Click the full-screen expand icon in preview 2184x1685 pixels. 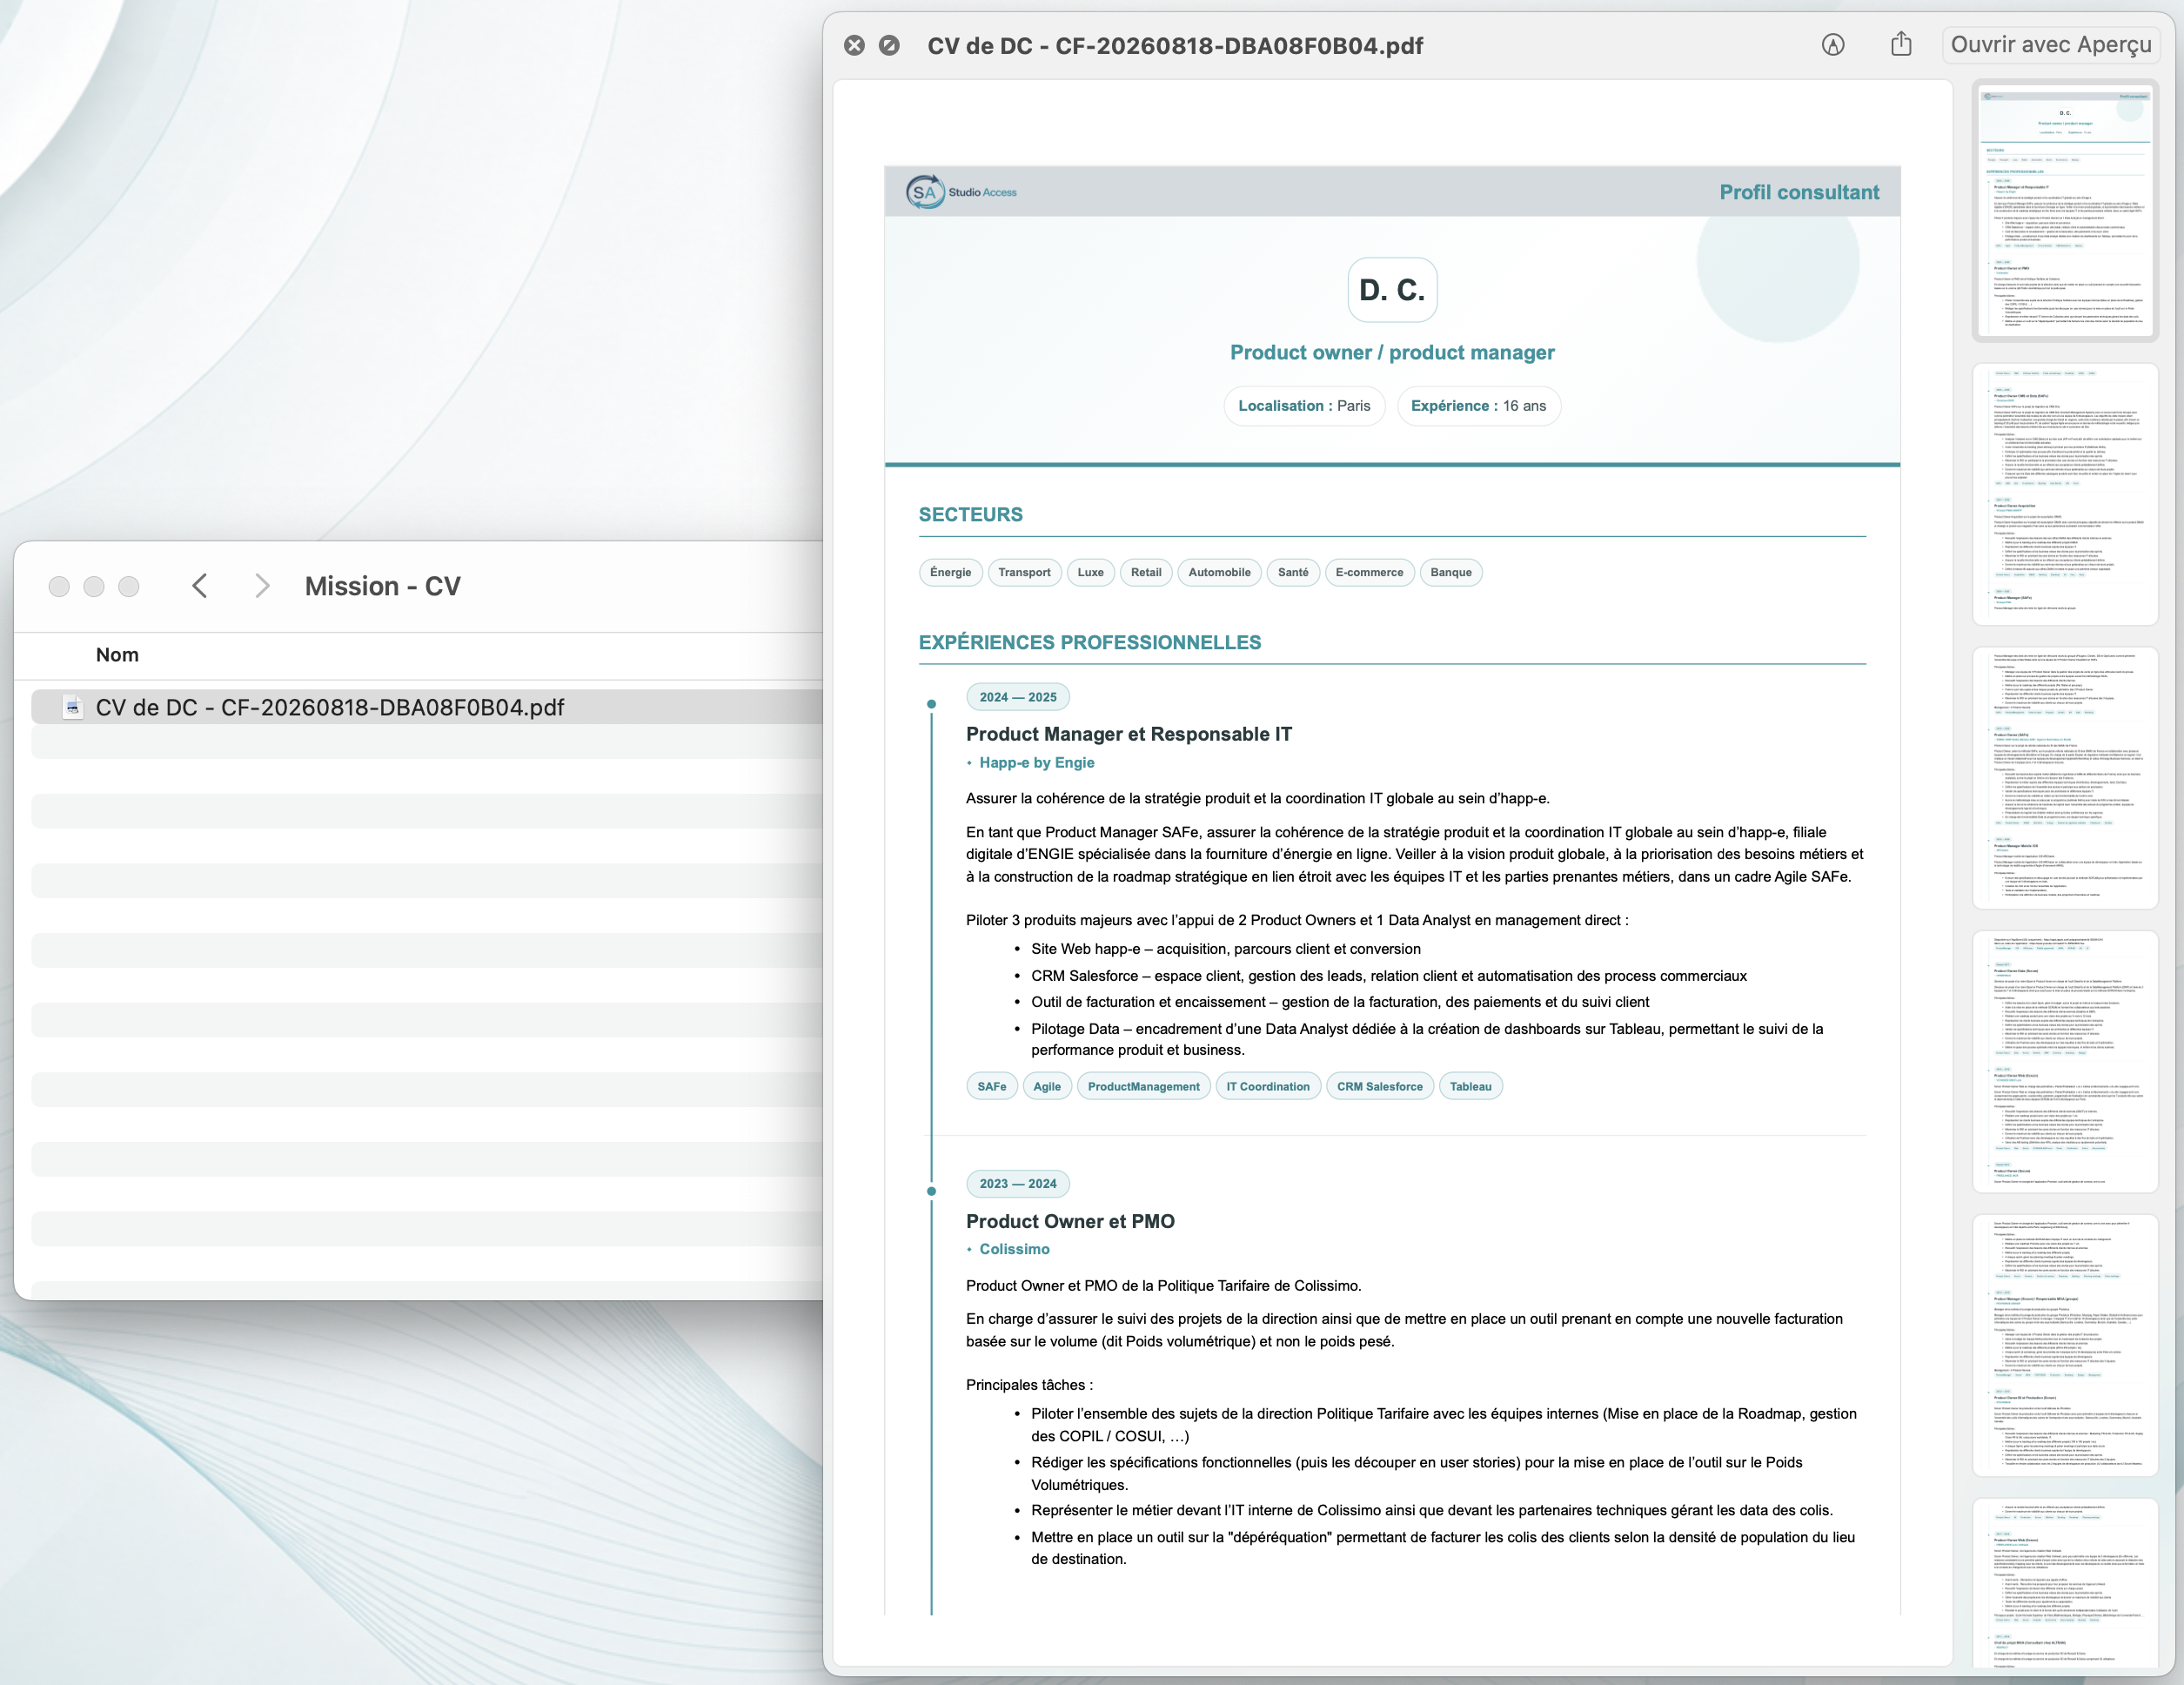889,45
